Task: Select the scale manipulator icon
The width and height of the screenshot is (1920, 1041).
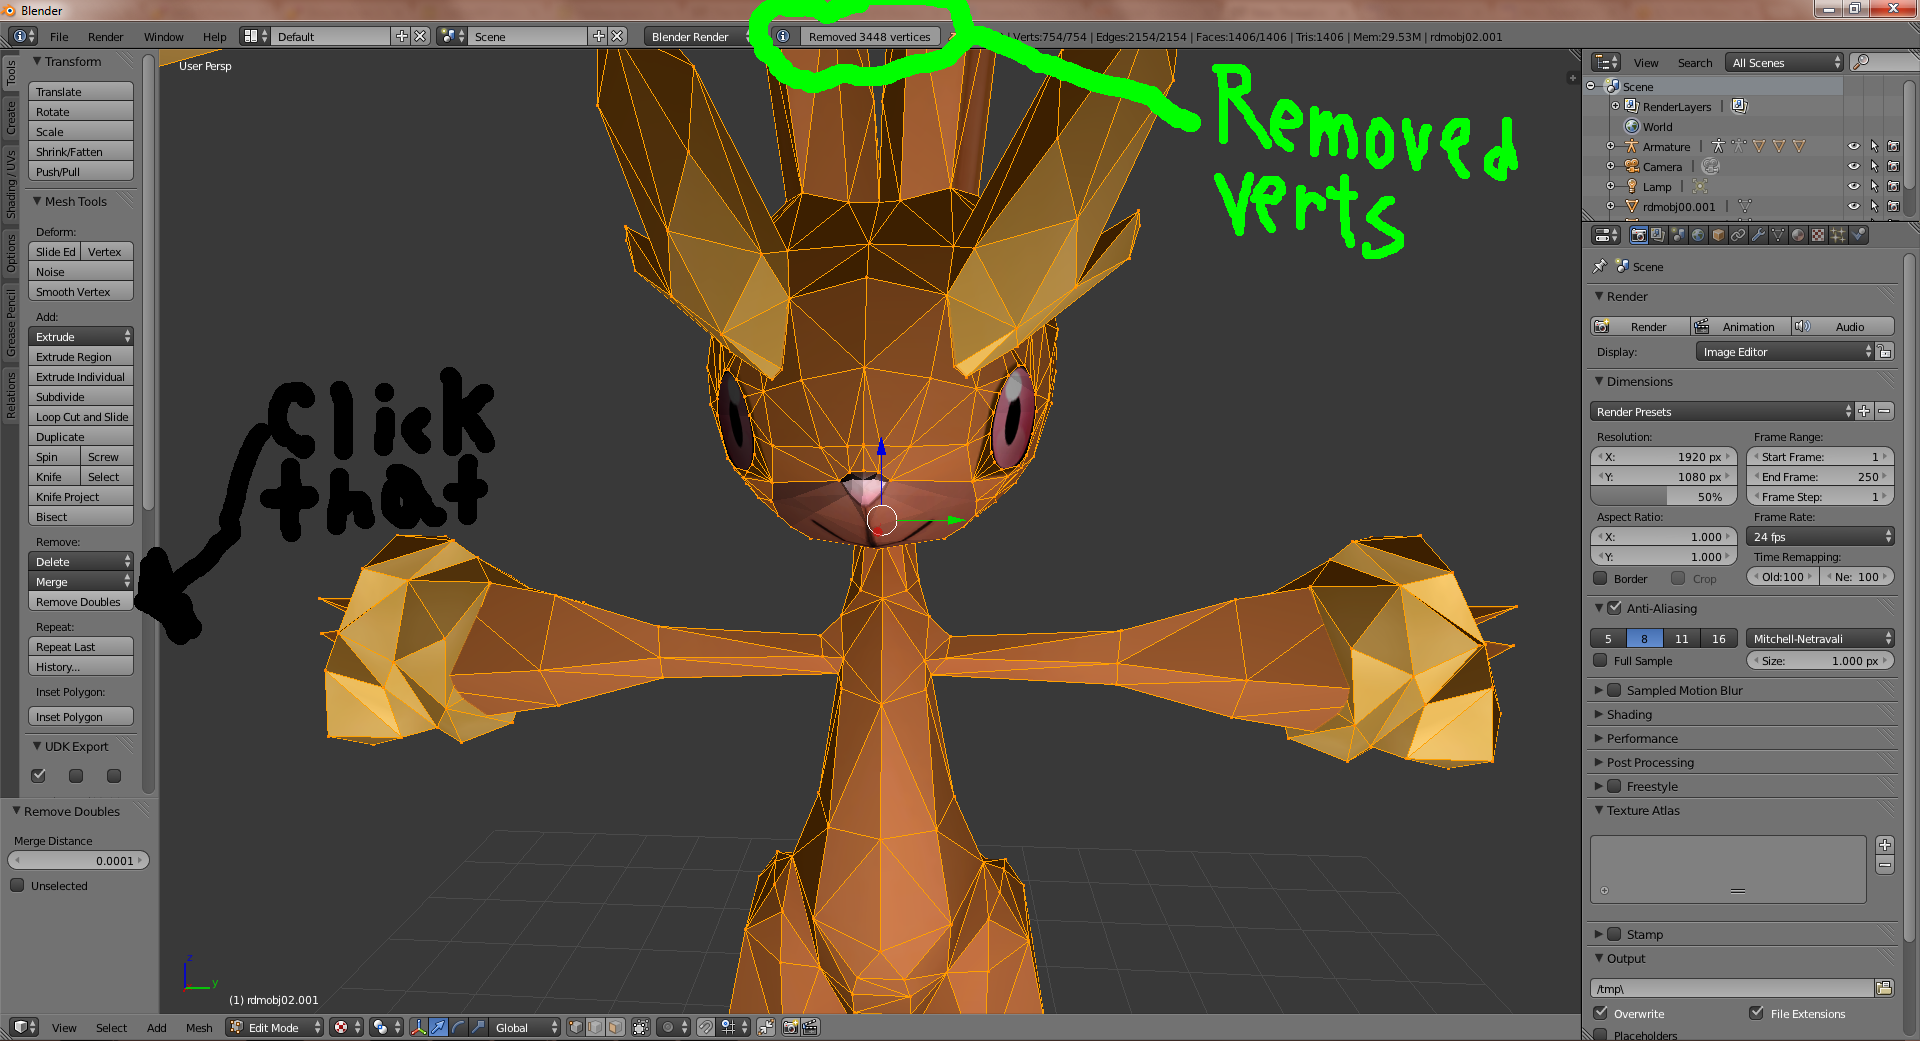Action: [478, 1027]
